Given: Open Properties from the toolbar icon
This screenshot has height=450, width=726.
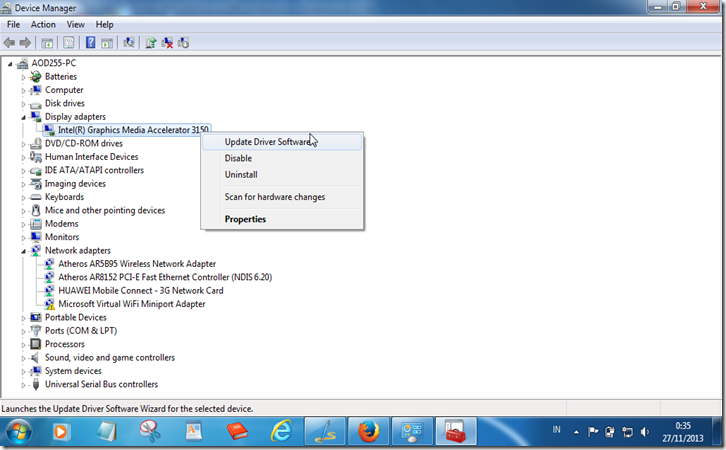Looking at the screenshot, I should 69,43.
